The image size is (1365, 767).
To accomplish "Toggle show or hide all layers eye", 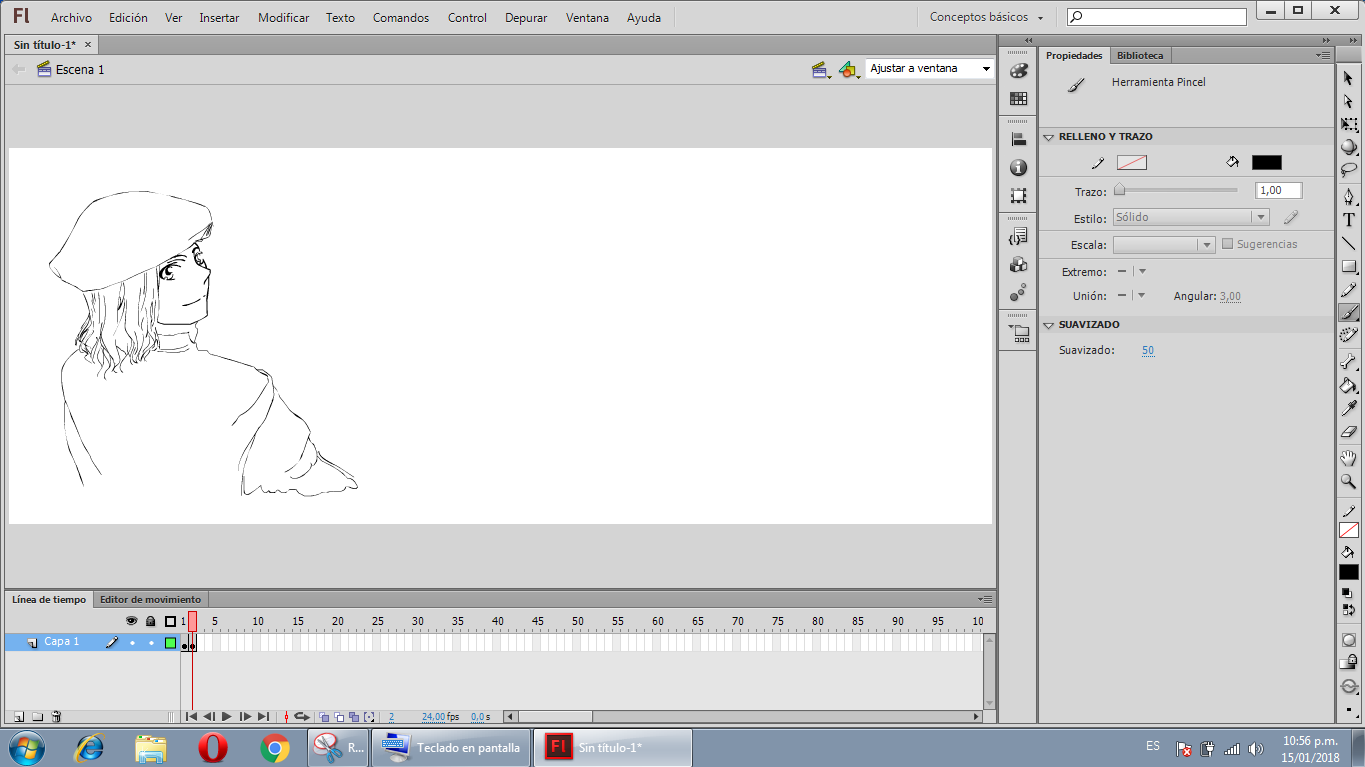I will pos(131,621).
